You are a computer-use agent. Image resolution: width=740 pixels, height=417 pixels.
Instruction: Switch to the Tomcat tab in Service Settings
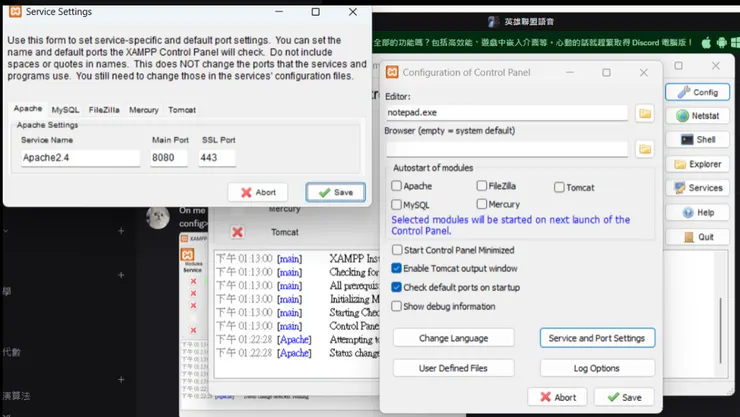pyautogui.click(x=182, y=110)
